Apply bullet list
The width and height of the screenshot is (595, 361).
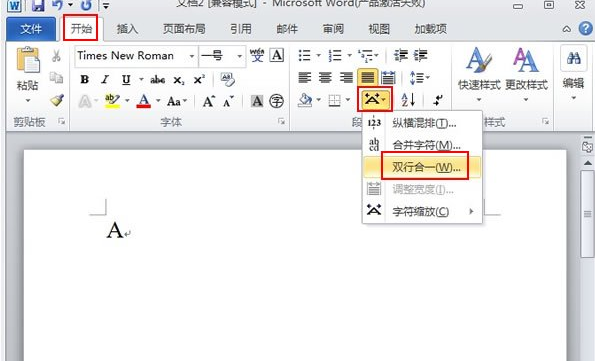pyautogui.click(x=305, y=56)
